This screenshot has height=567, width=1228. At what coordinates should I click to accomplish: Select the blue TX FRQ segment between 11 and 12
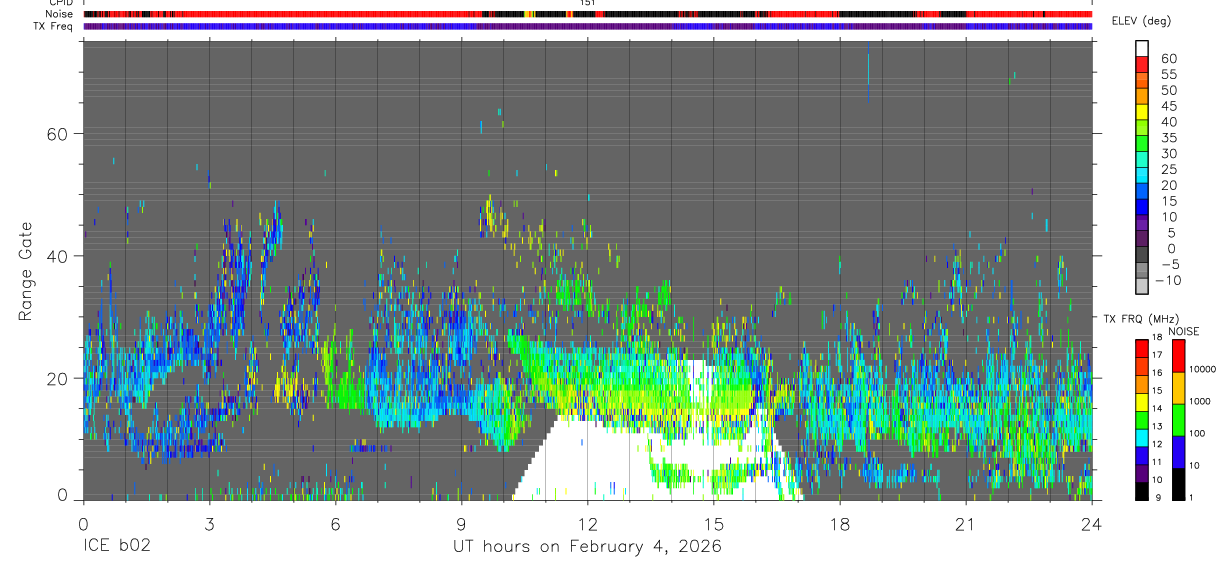[x=1141, y=454]
